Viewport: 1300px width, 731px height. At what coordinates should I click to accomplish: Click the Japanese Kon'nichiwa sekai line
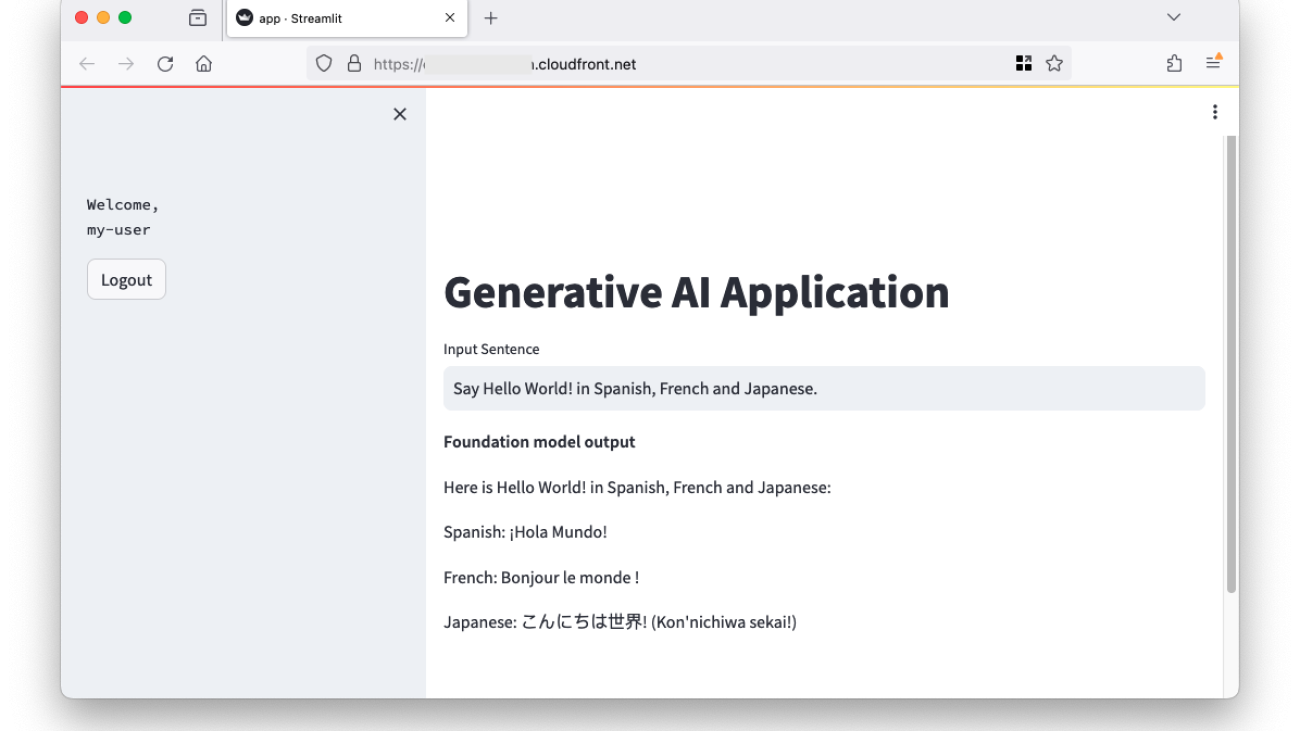pos(620,622)
